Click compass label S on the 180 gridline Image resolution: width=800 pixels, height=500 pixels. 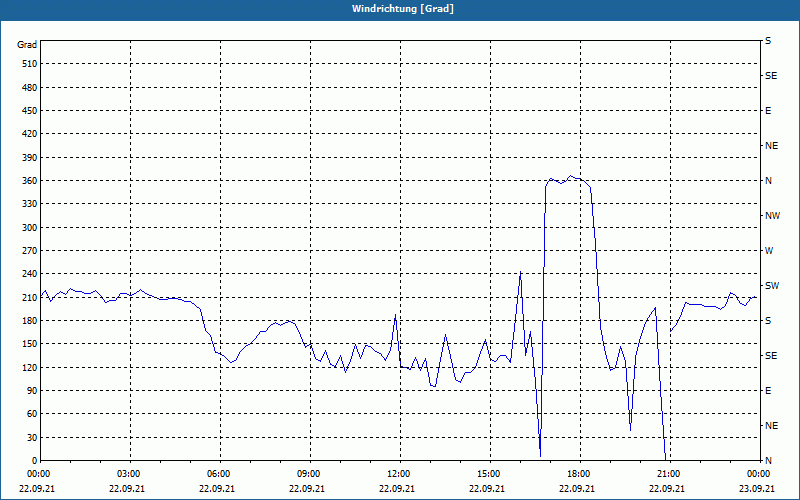tap(768, 320)
